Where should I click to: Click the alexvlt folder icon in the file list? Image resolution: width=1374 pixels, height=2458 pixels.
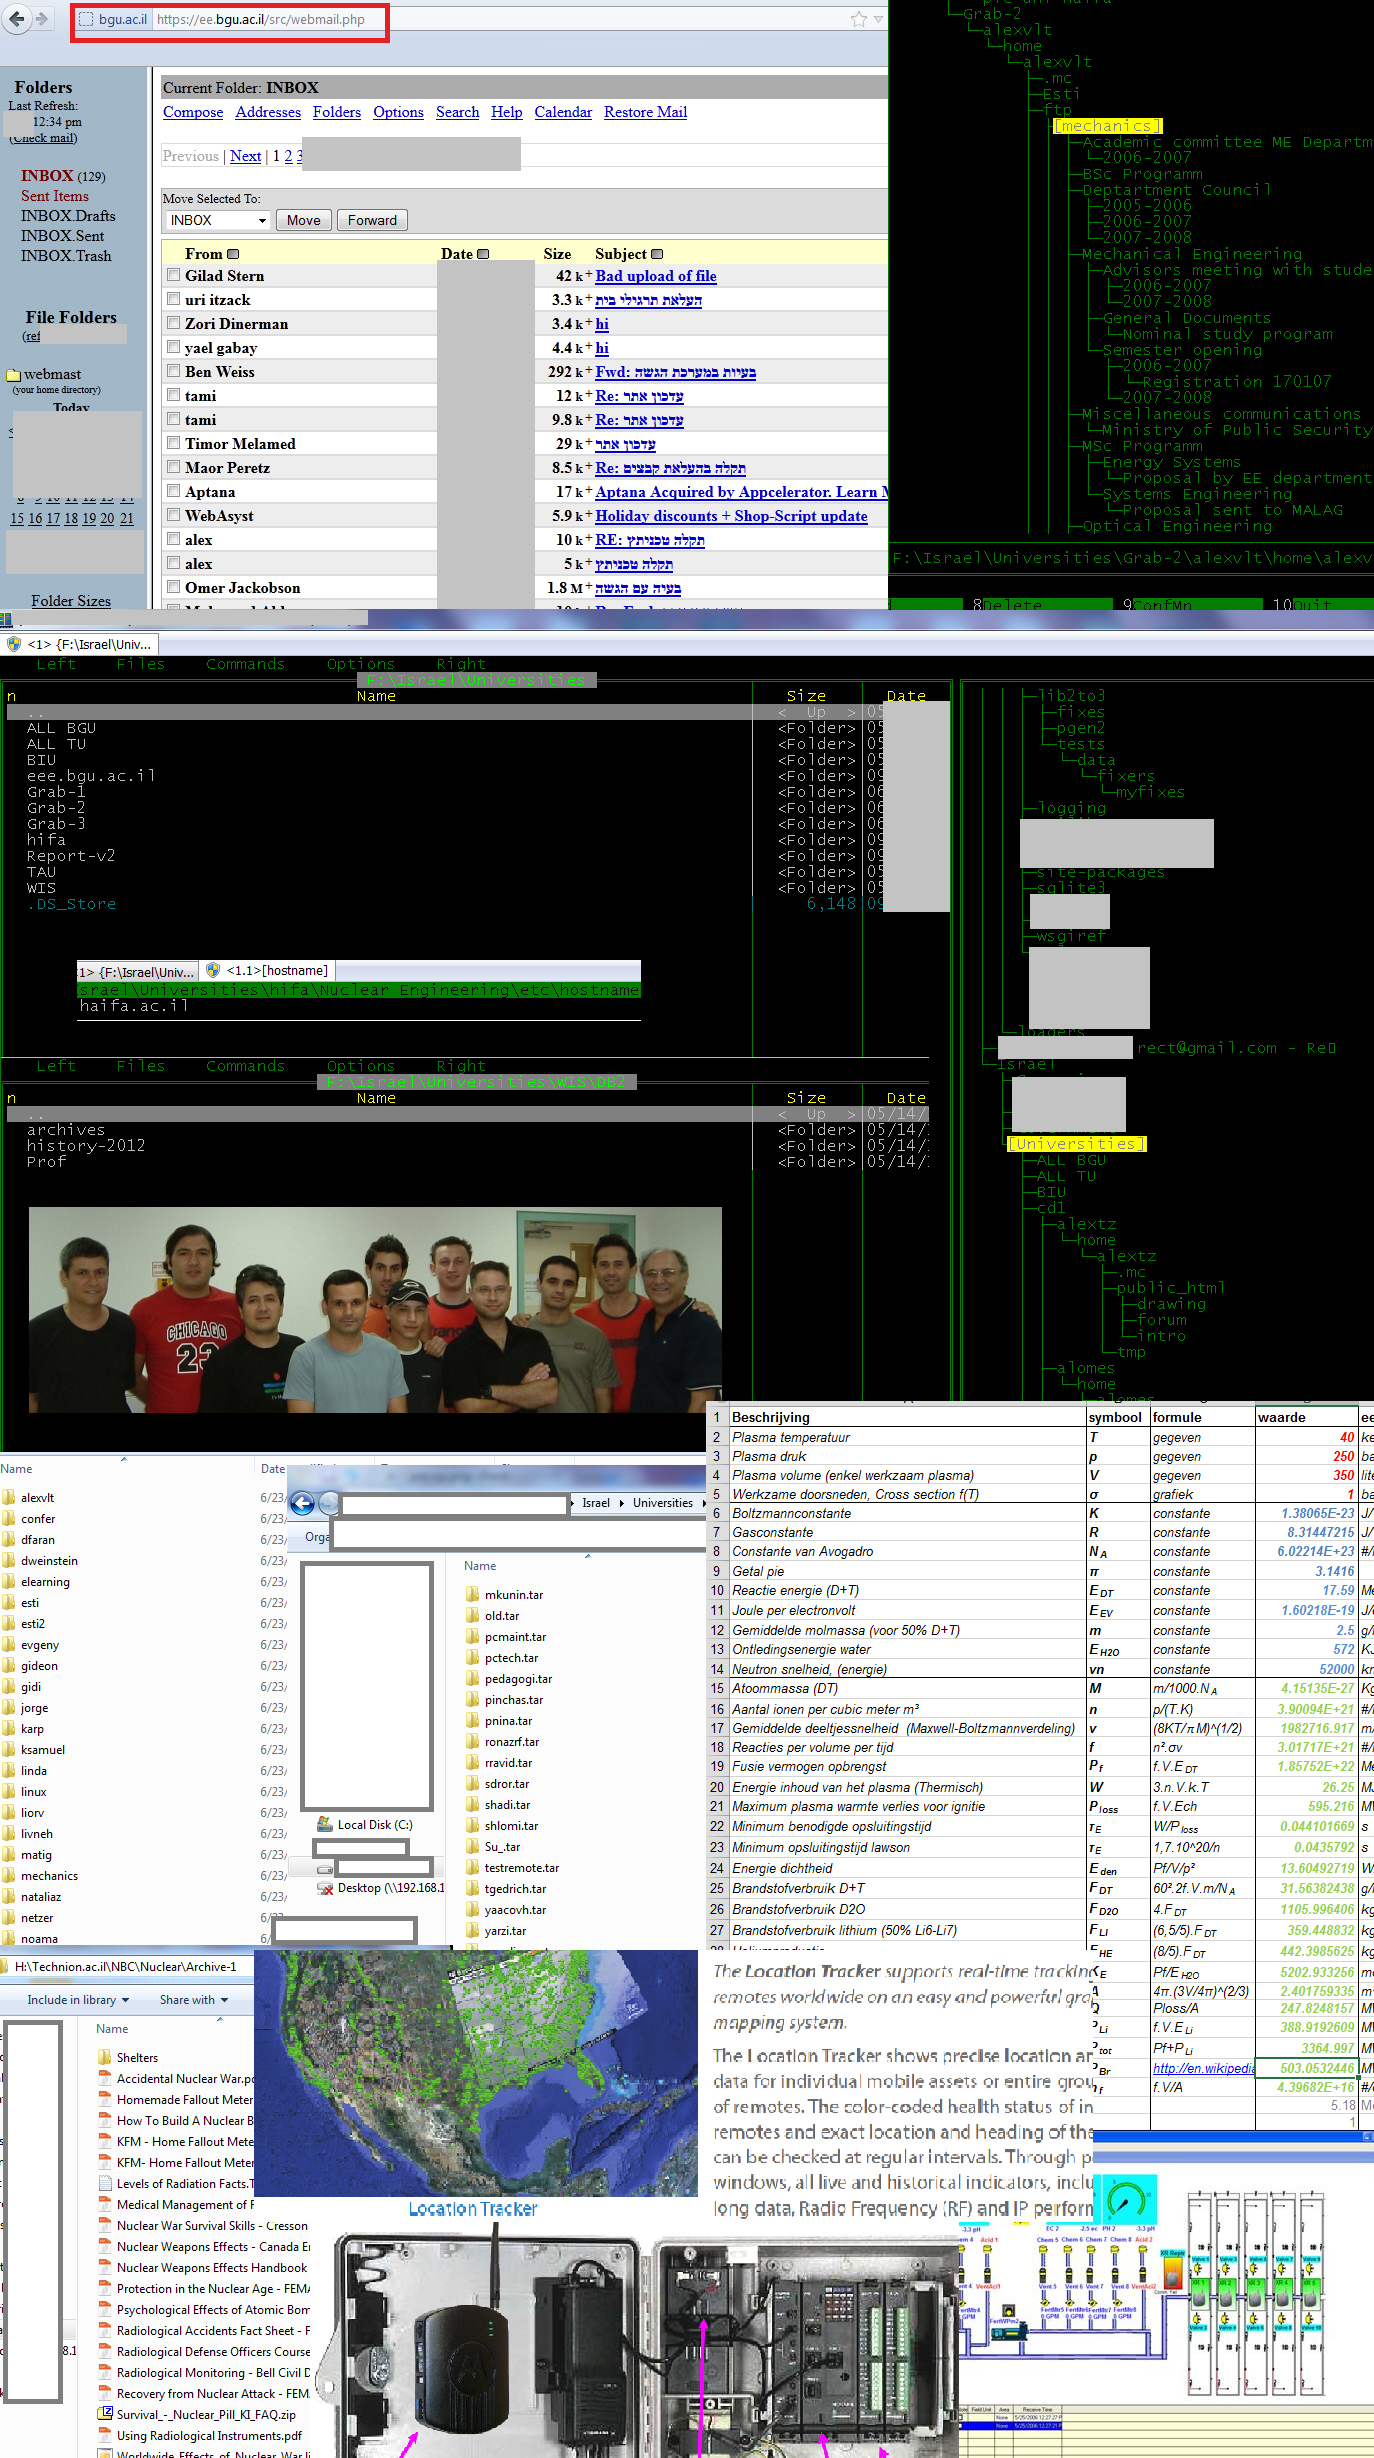tap(9, 1497)
